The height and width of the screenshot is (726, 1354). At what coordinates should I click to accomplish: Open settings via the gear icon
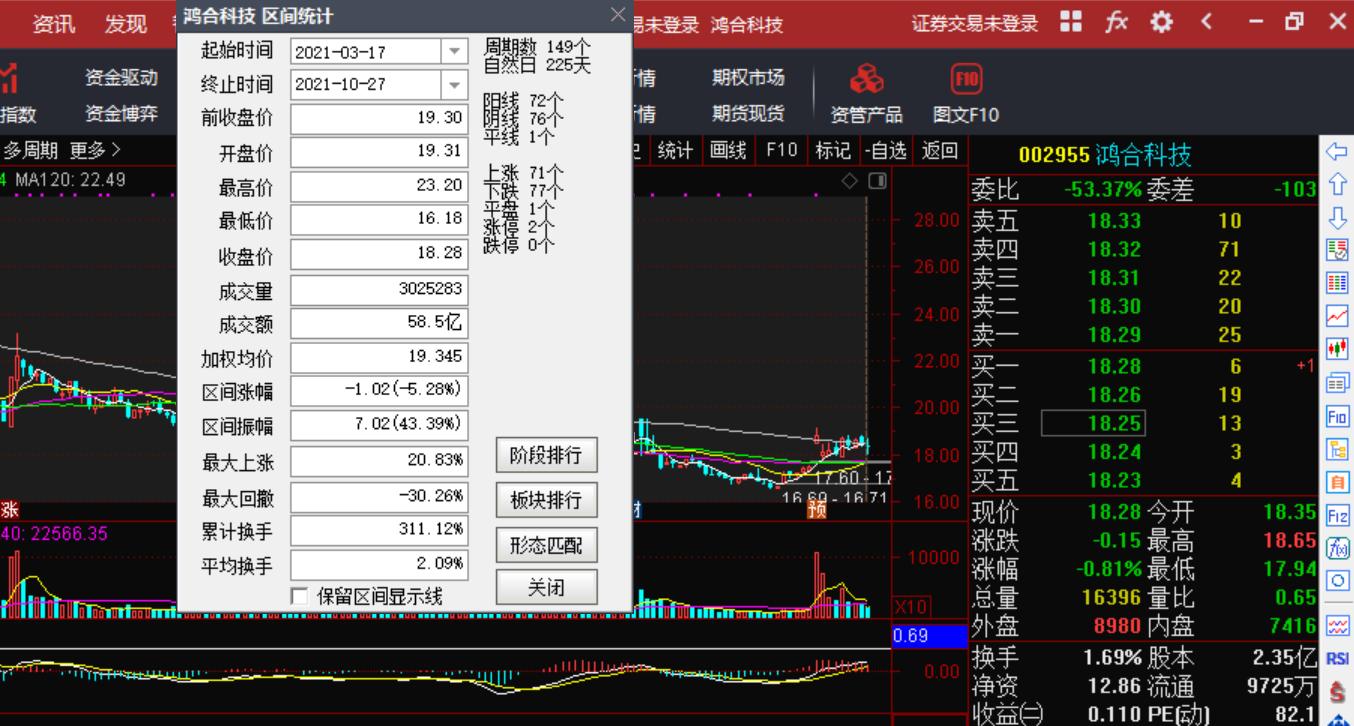click(x=1162, y=23)
